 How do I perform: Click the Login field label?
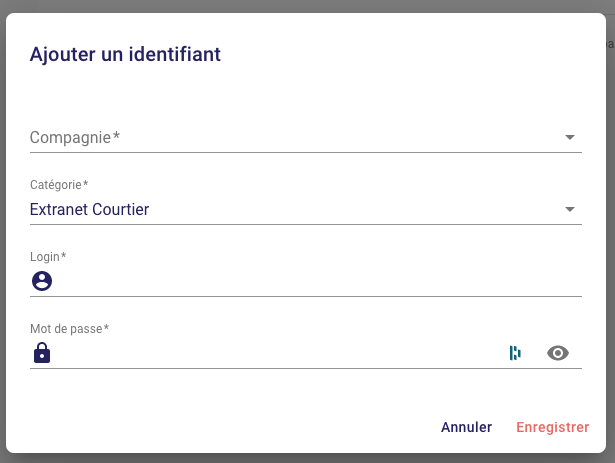(48, 257)
